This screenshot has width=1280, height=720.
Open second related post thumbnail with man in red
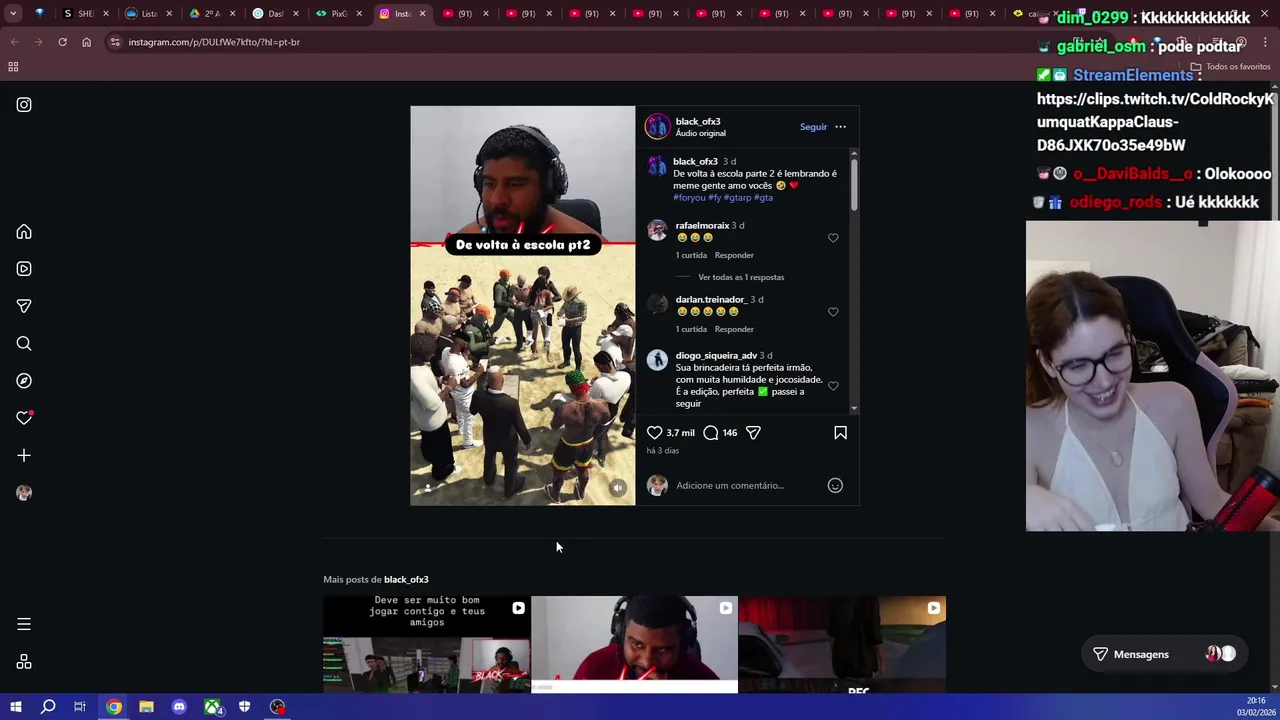coord(635,645)
